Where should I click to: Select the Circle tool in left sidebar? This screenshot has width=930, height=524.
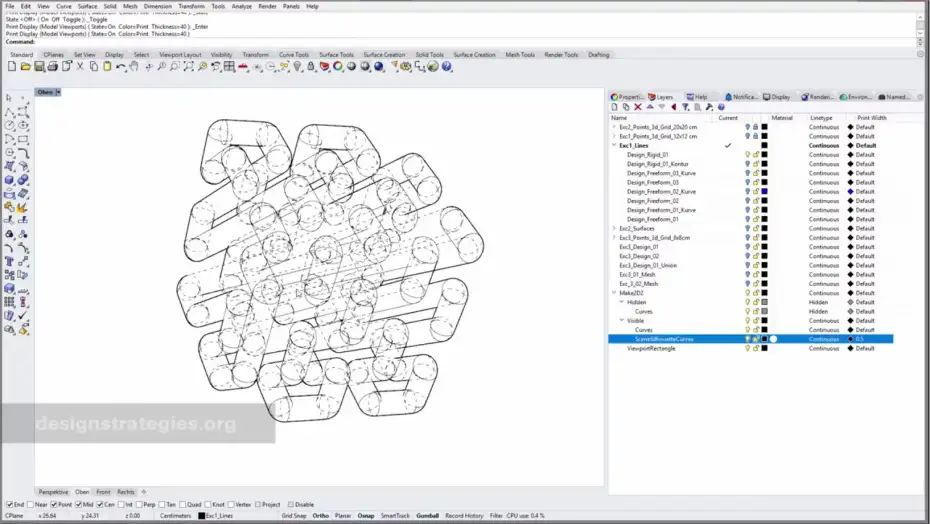(x=9, y=125)
